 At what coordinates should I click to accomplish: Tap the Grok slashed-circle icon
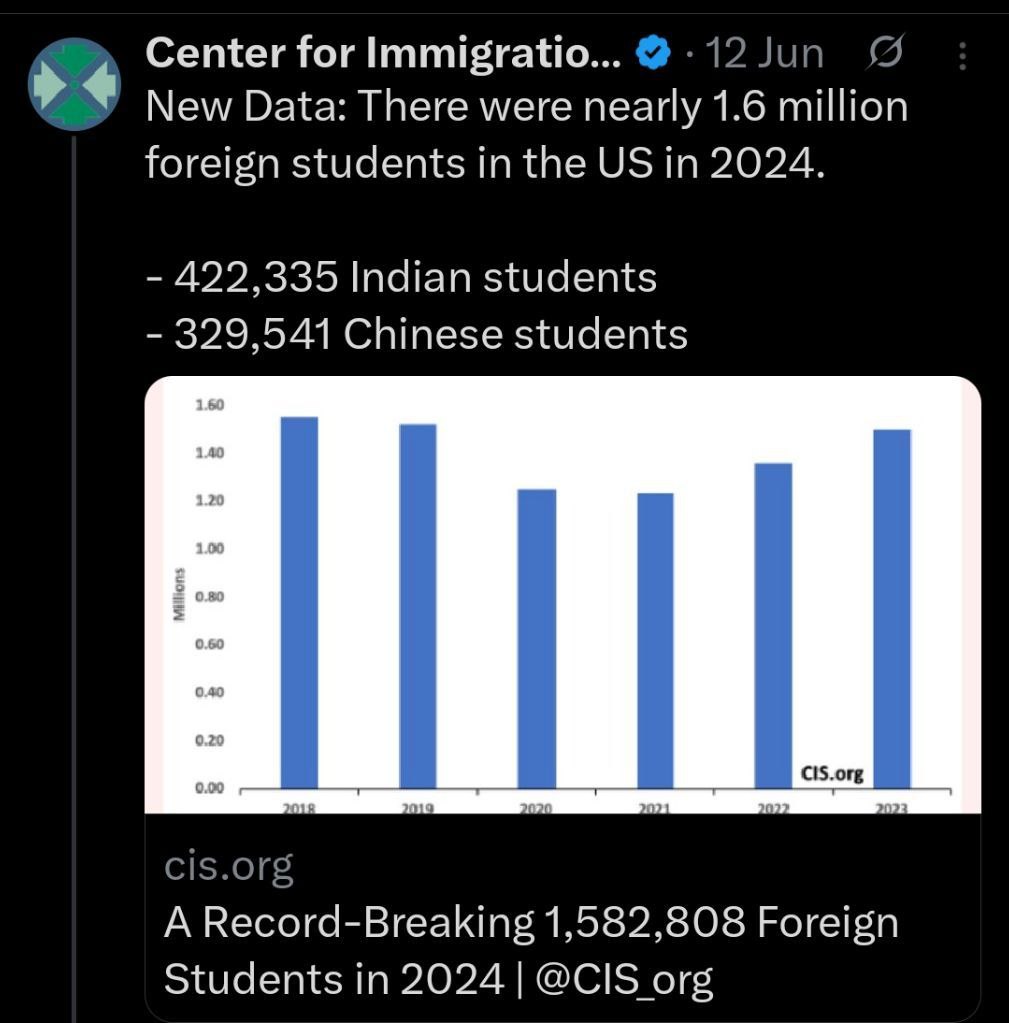point(885,52)
